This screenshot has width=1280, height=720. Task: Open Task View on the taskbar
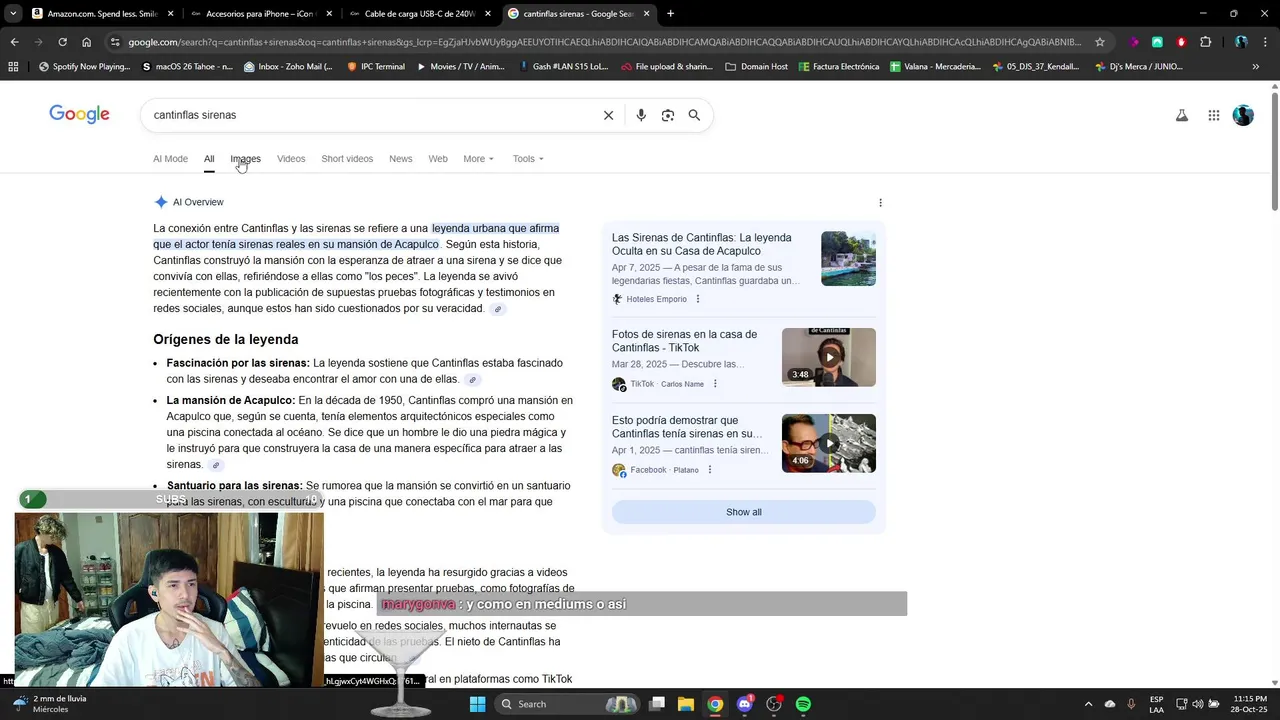(656, 704)
